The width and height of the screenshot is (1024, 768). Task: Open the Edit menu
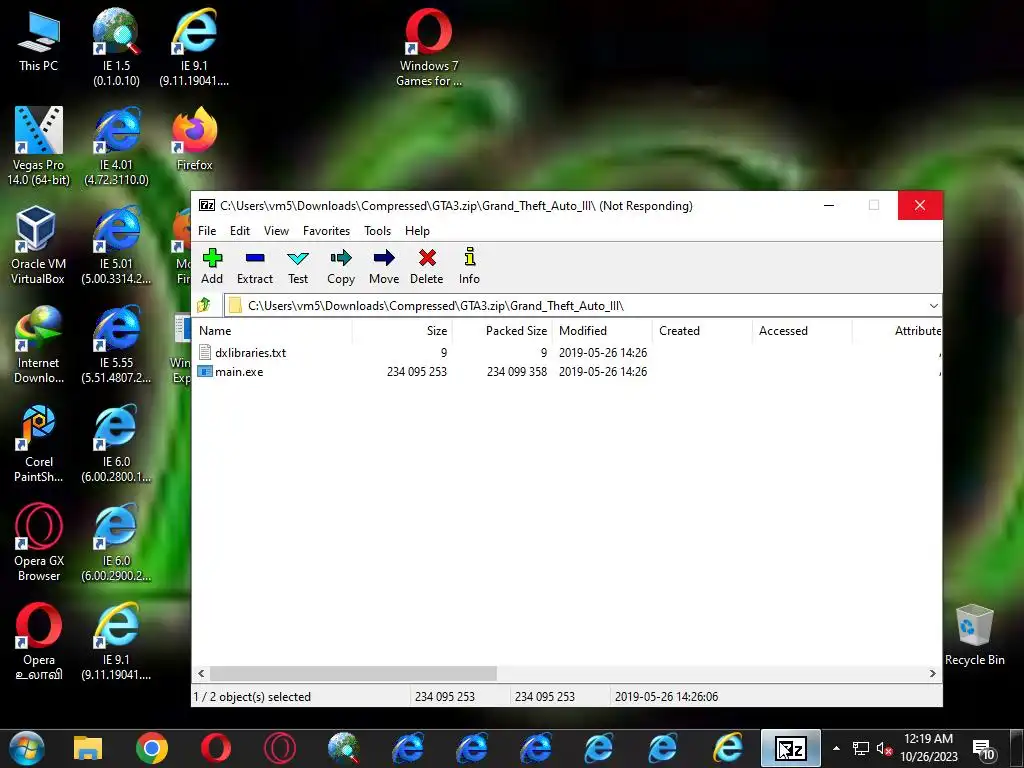pos(240,231)
